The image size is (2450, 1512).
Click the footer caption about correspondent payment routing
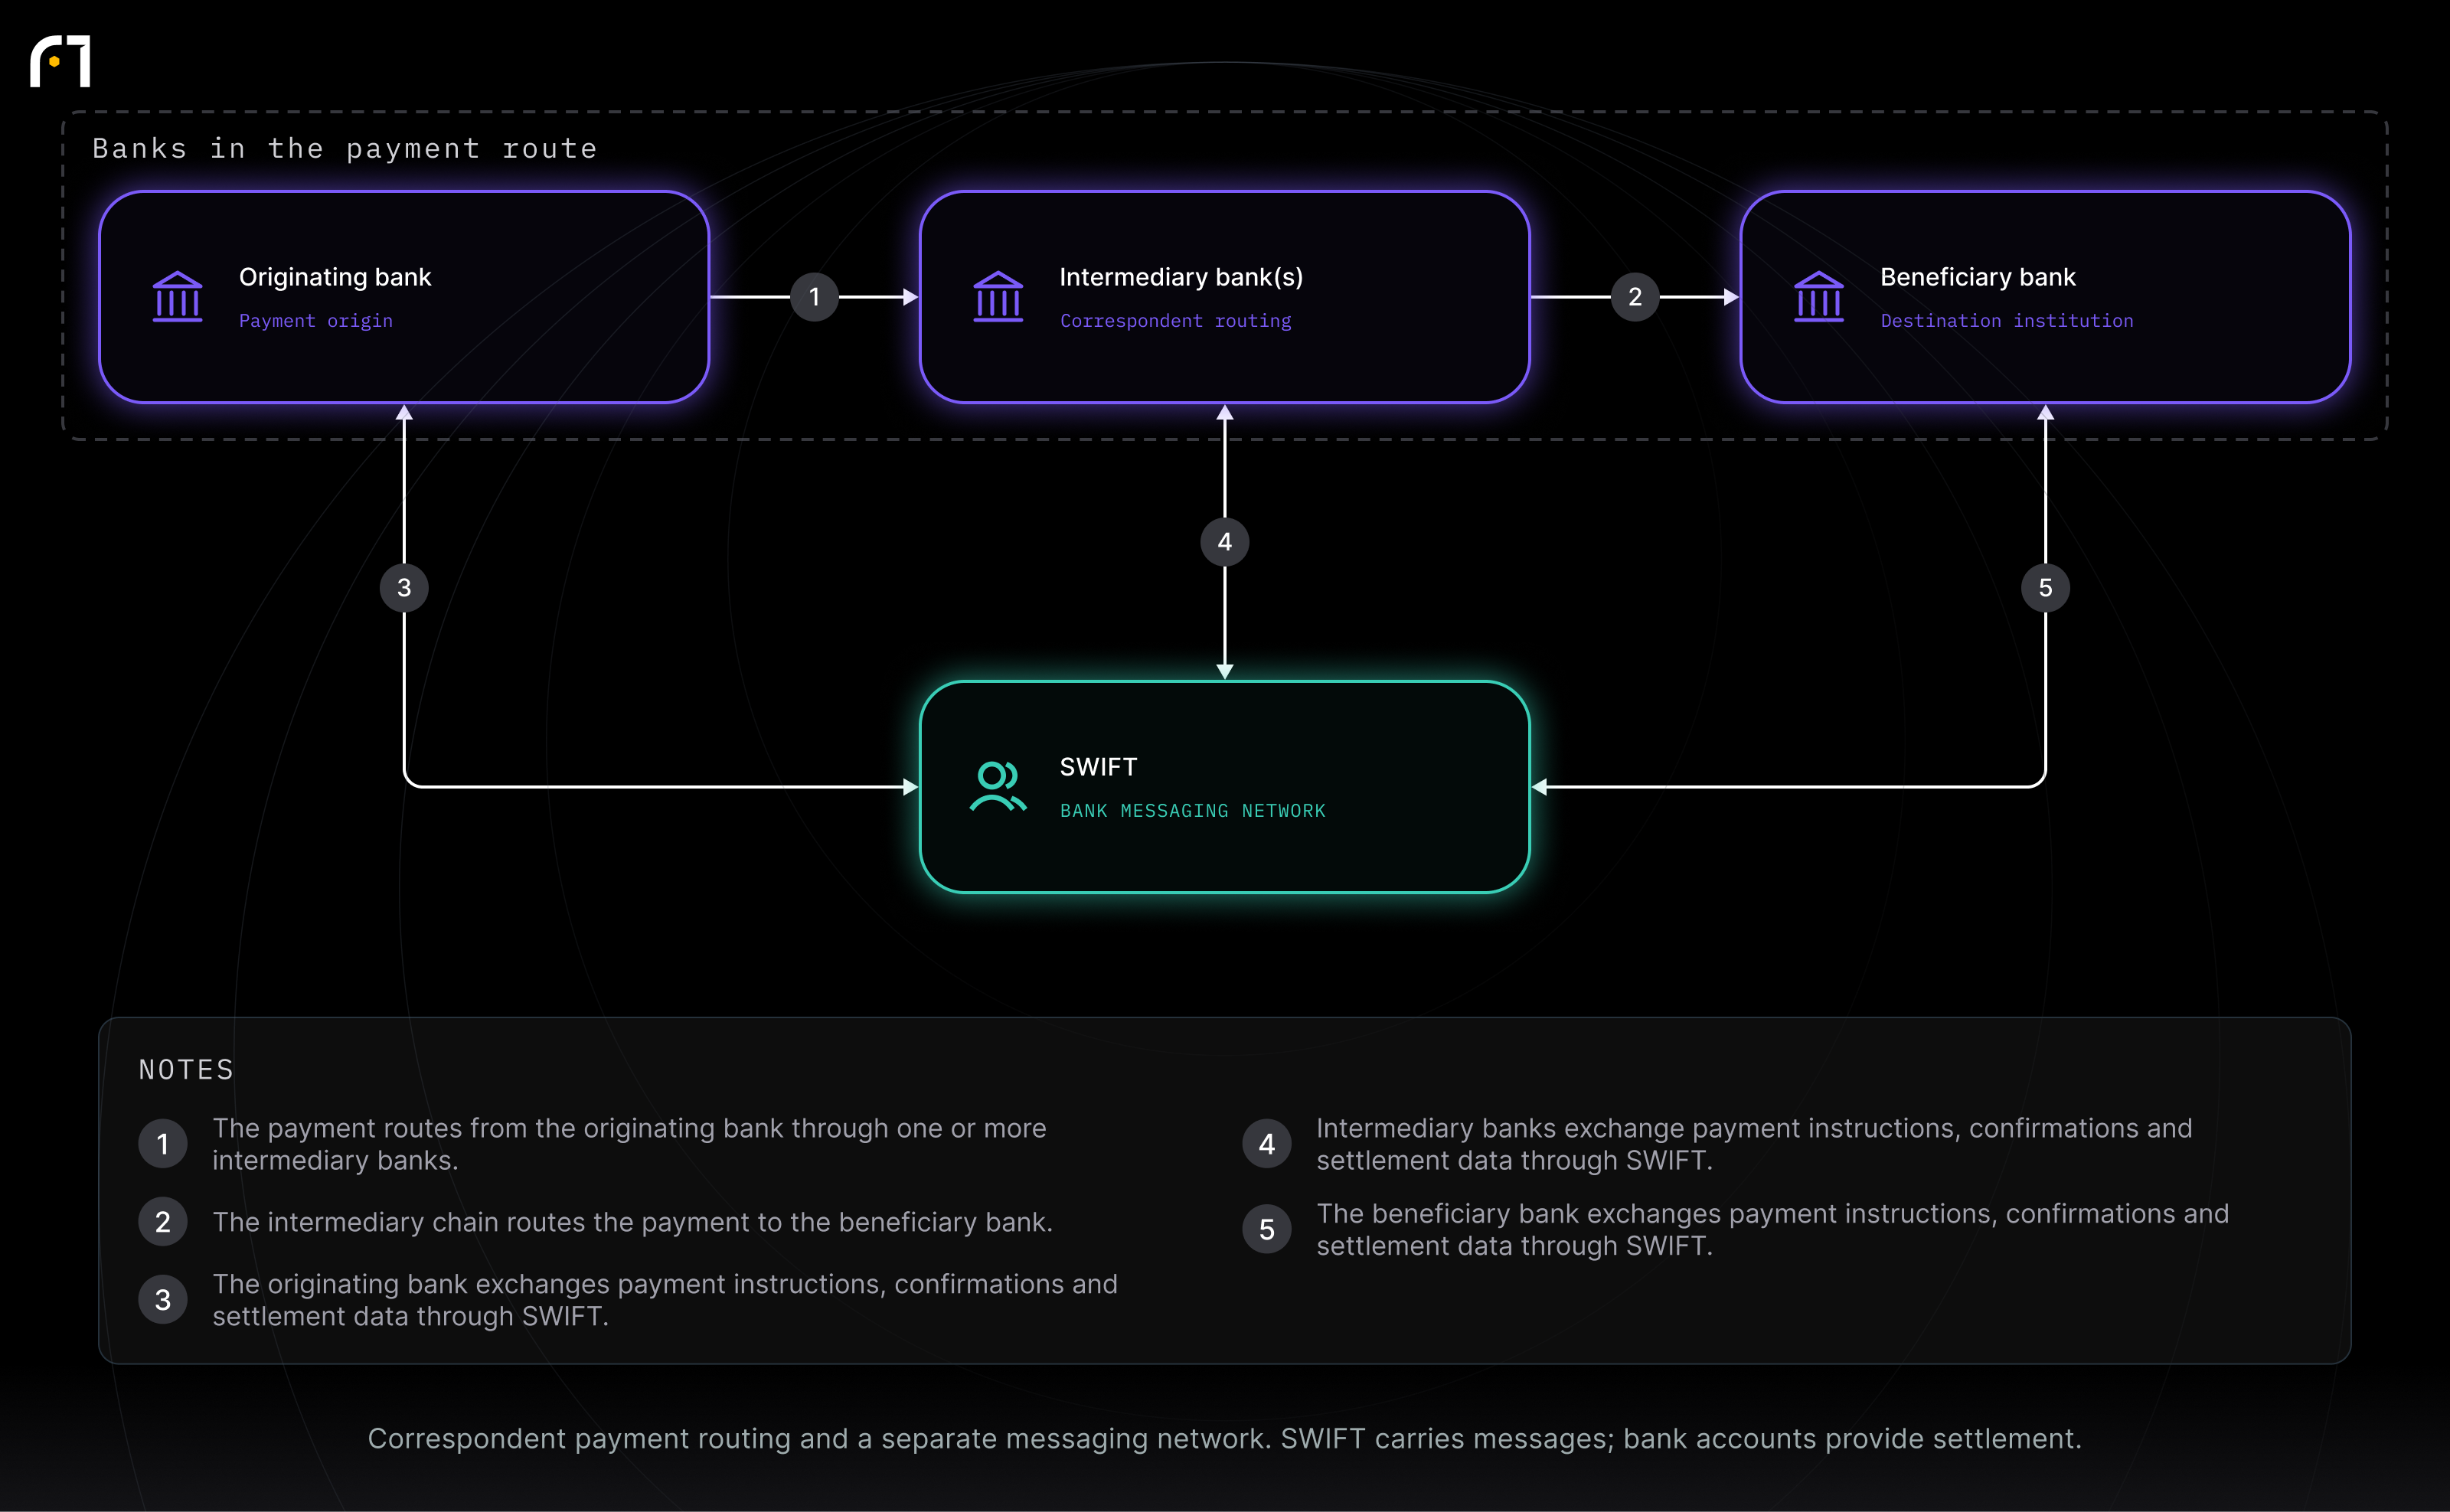tap(1224, 1438)
